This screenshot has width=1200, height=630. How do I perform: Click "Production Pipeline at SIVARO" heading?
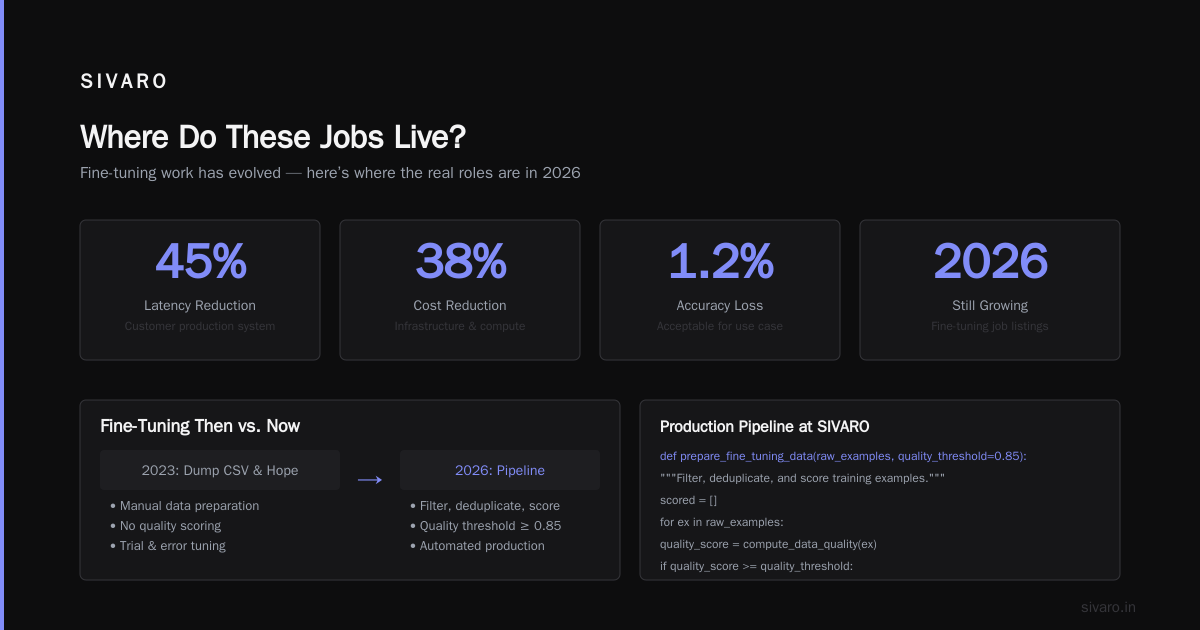(764, 427)
